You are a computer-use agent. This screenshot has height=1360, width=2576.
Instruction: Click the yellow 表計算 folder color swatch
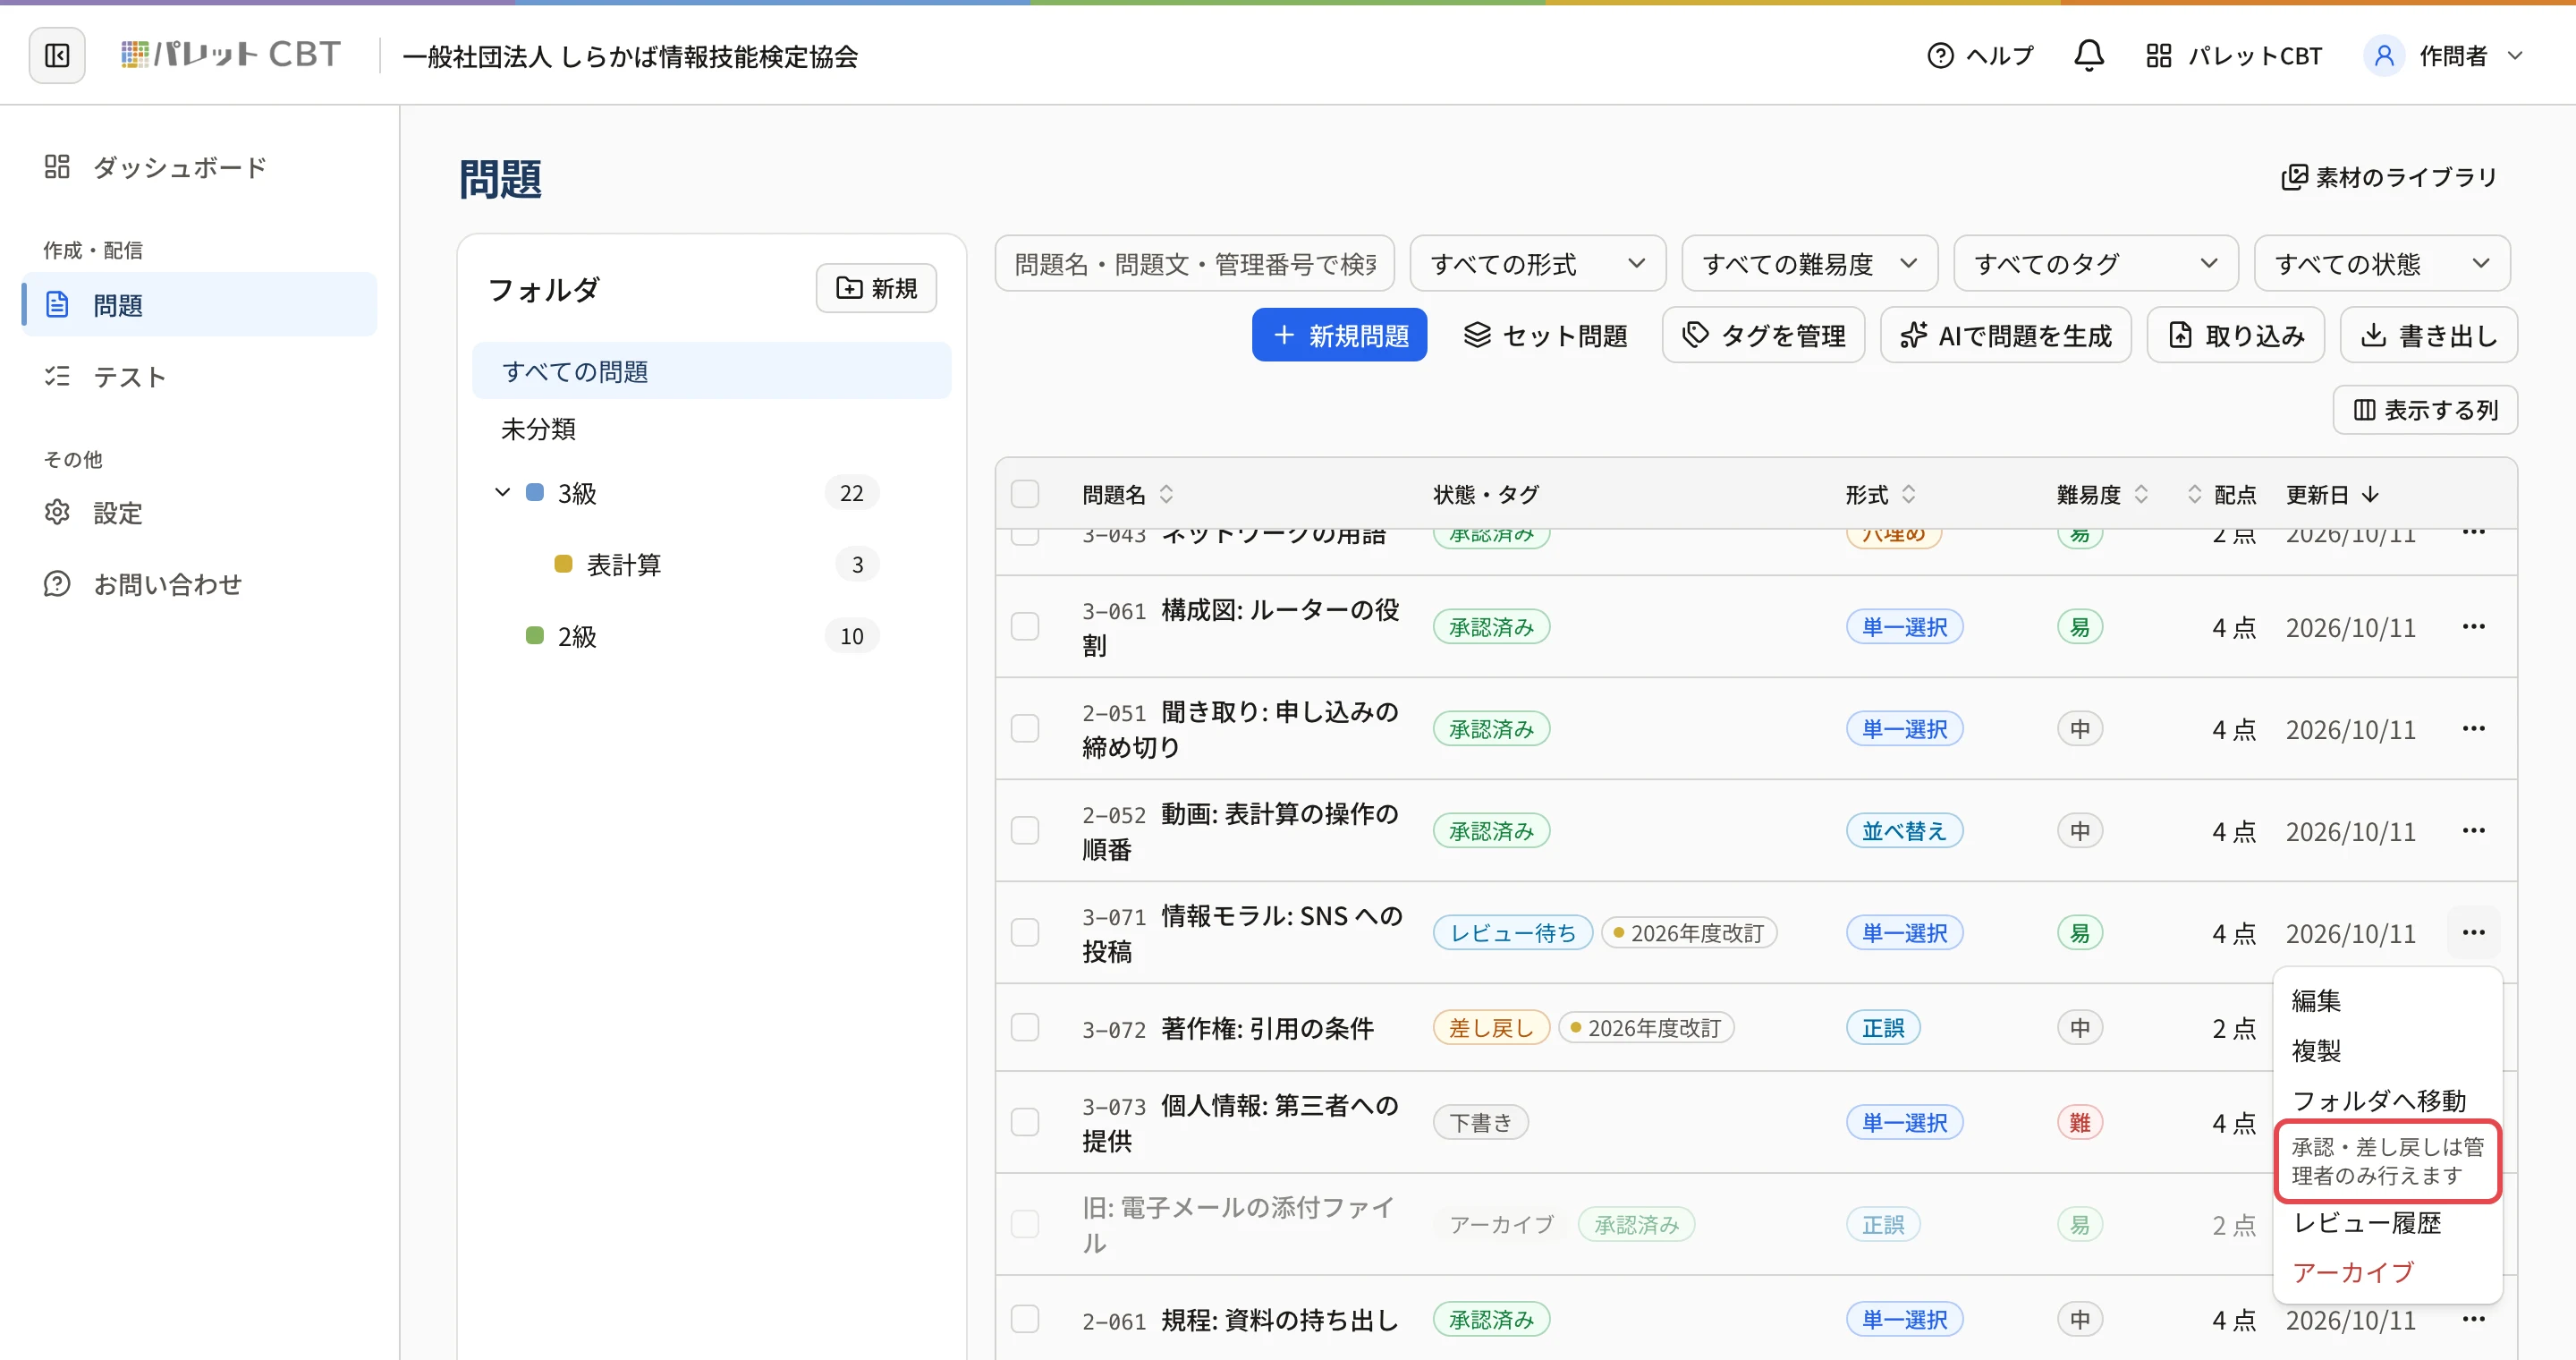[563, 564]
